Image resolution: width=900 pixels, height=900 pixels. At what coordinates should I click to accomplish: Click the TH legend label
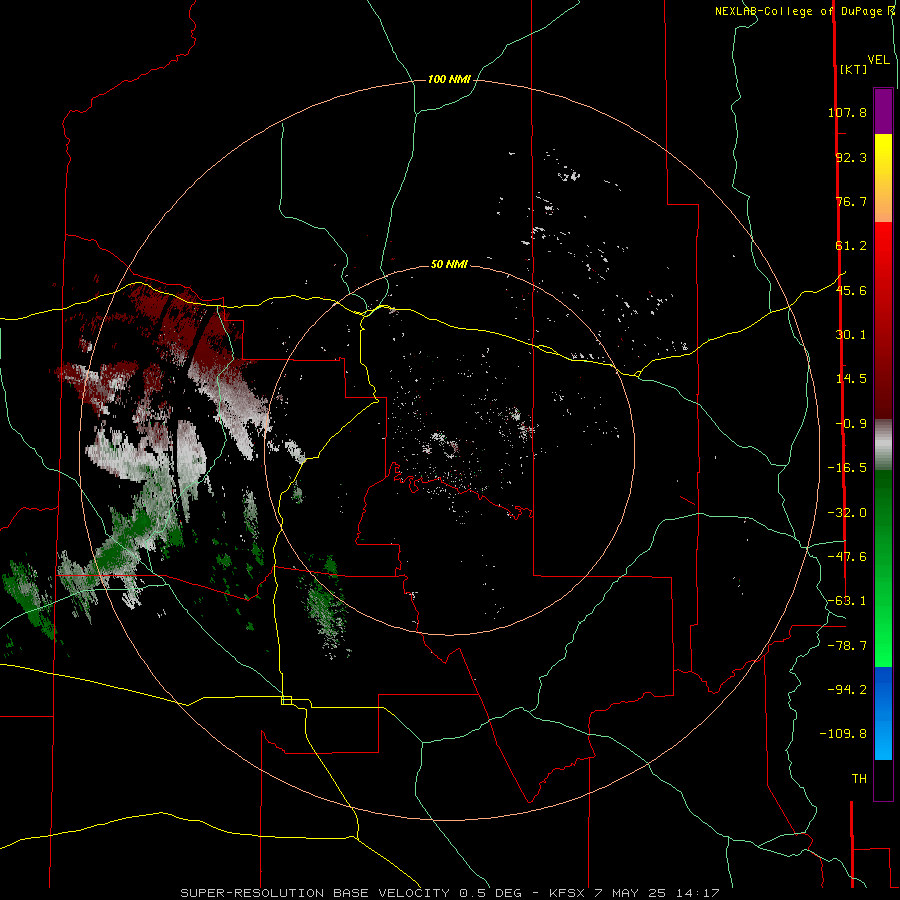click(859, 778)
